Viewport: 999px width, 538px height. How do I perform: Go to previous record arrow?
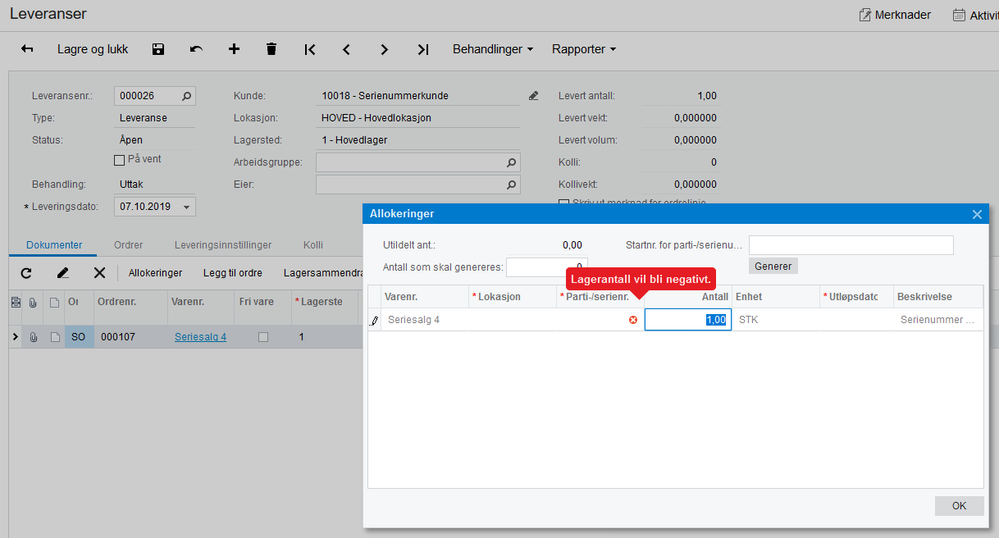(347, 49)
